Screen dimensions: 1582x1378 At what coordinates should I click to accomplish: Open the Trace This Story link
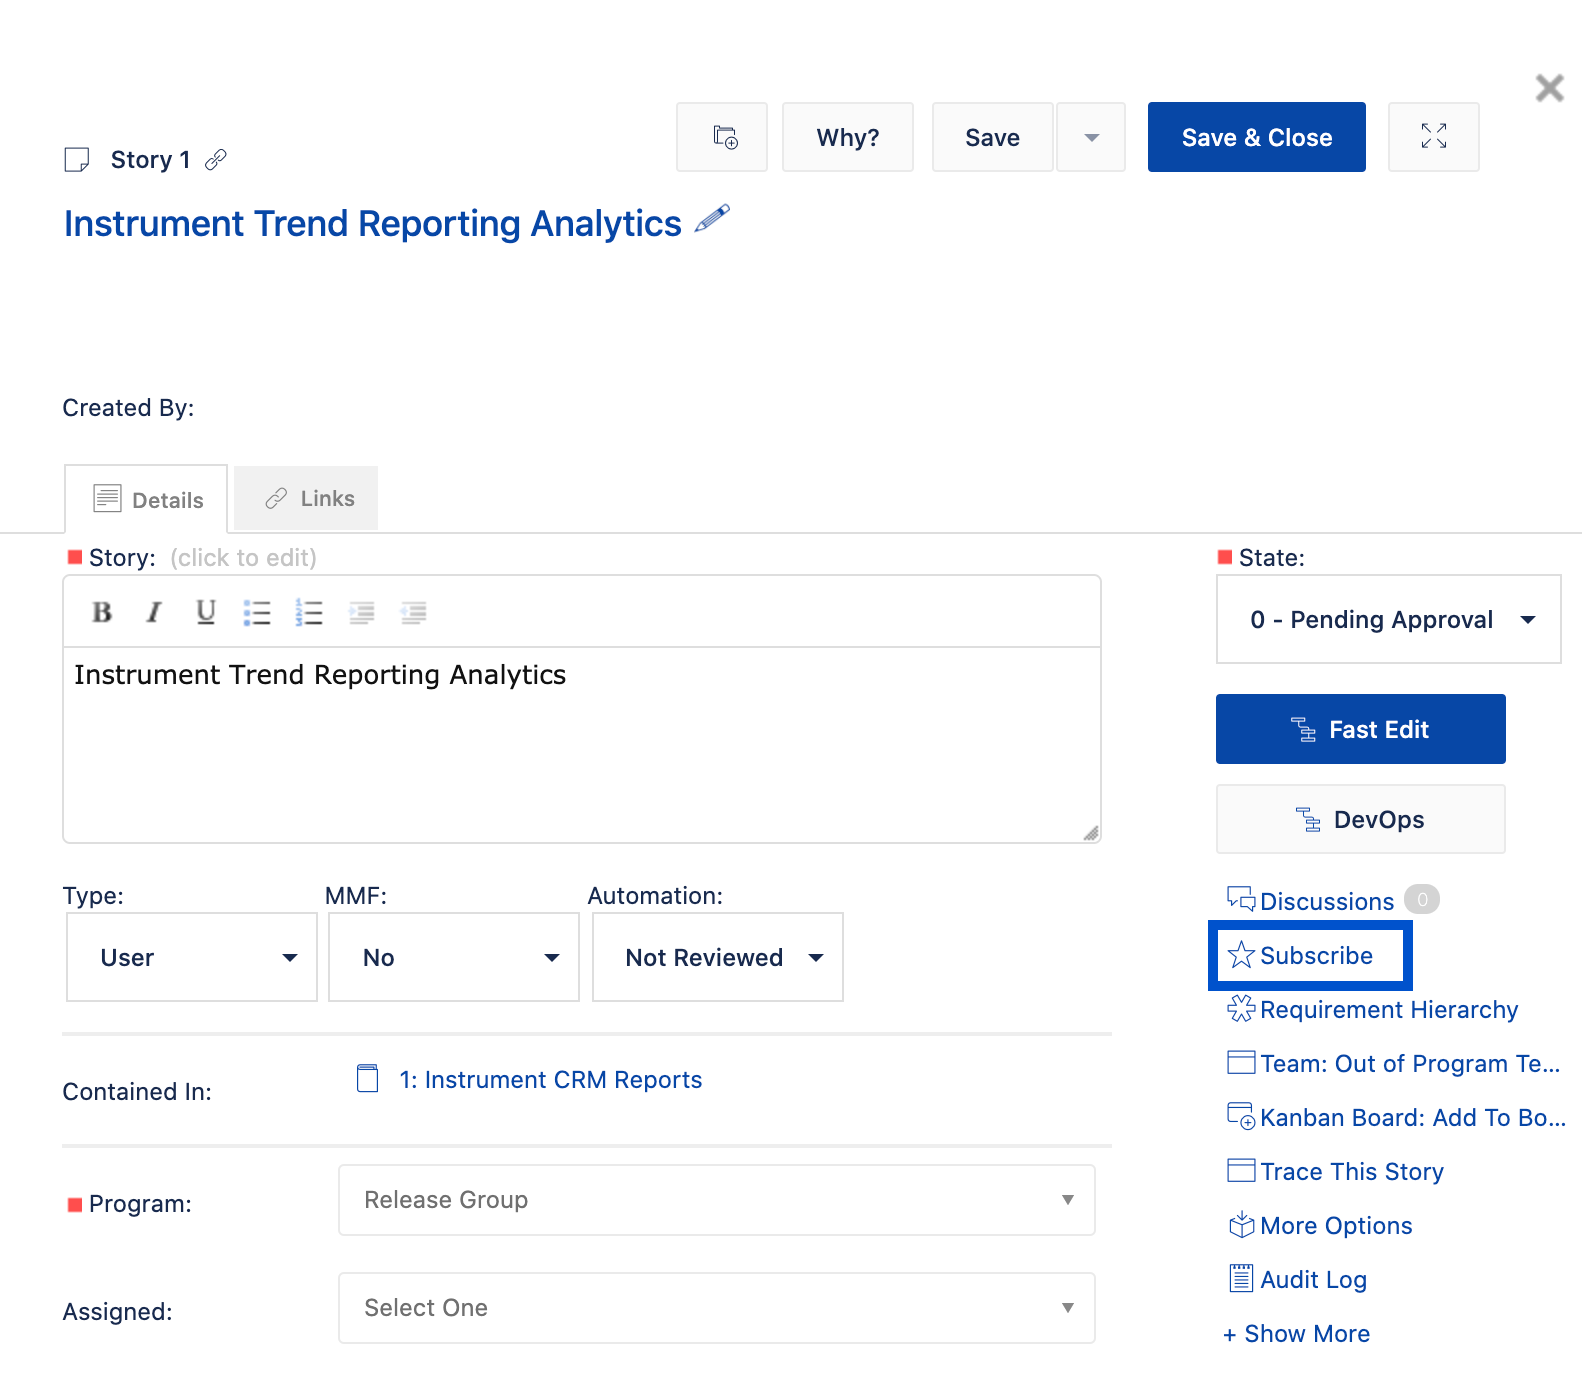1352,1171
